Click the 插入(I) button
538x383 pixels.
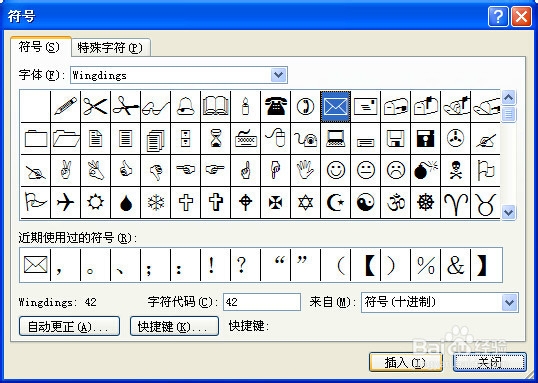click(x=406, y=362)
